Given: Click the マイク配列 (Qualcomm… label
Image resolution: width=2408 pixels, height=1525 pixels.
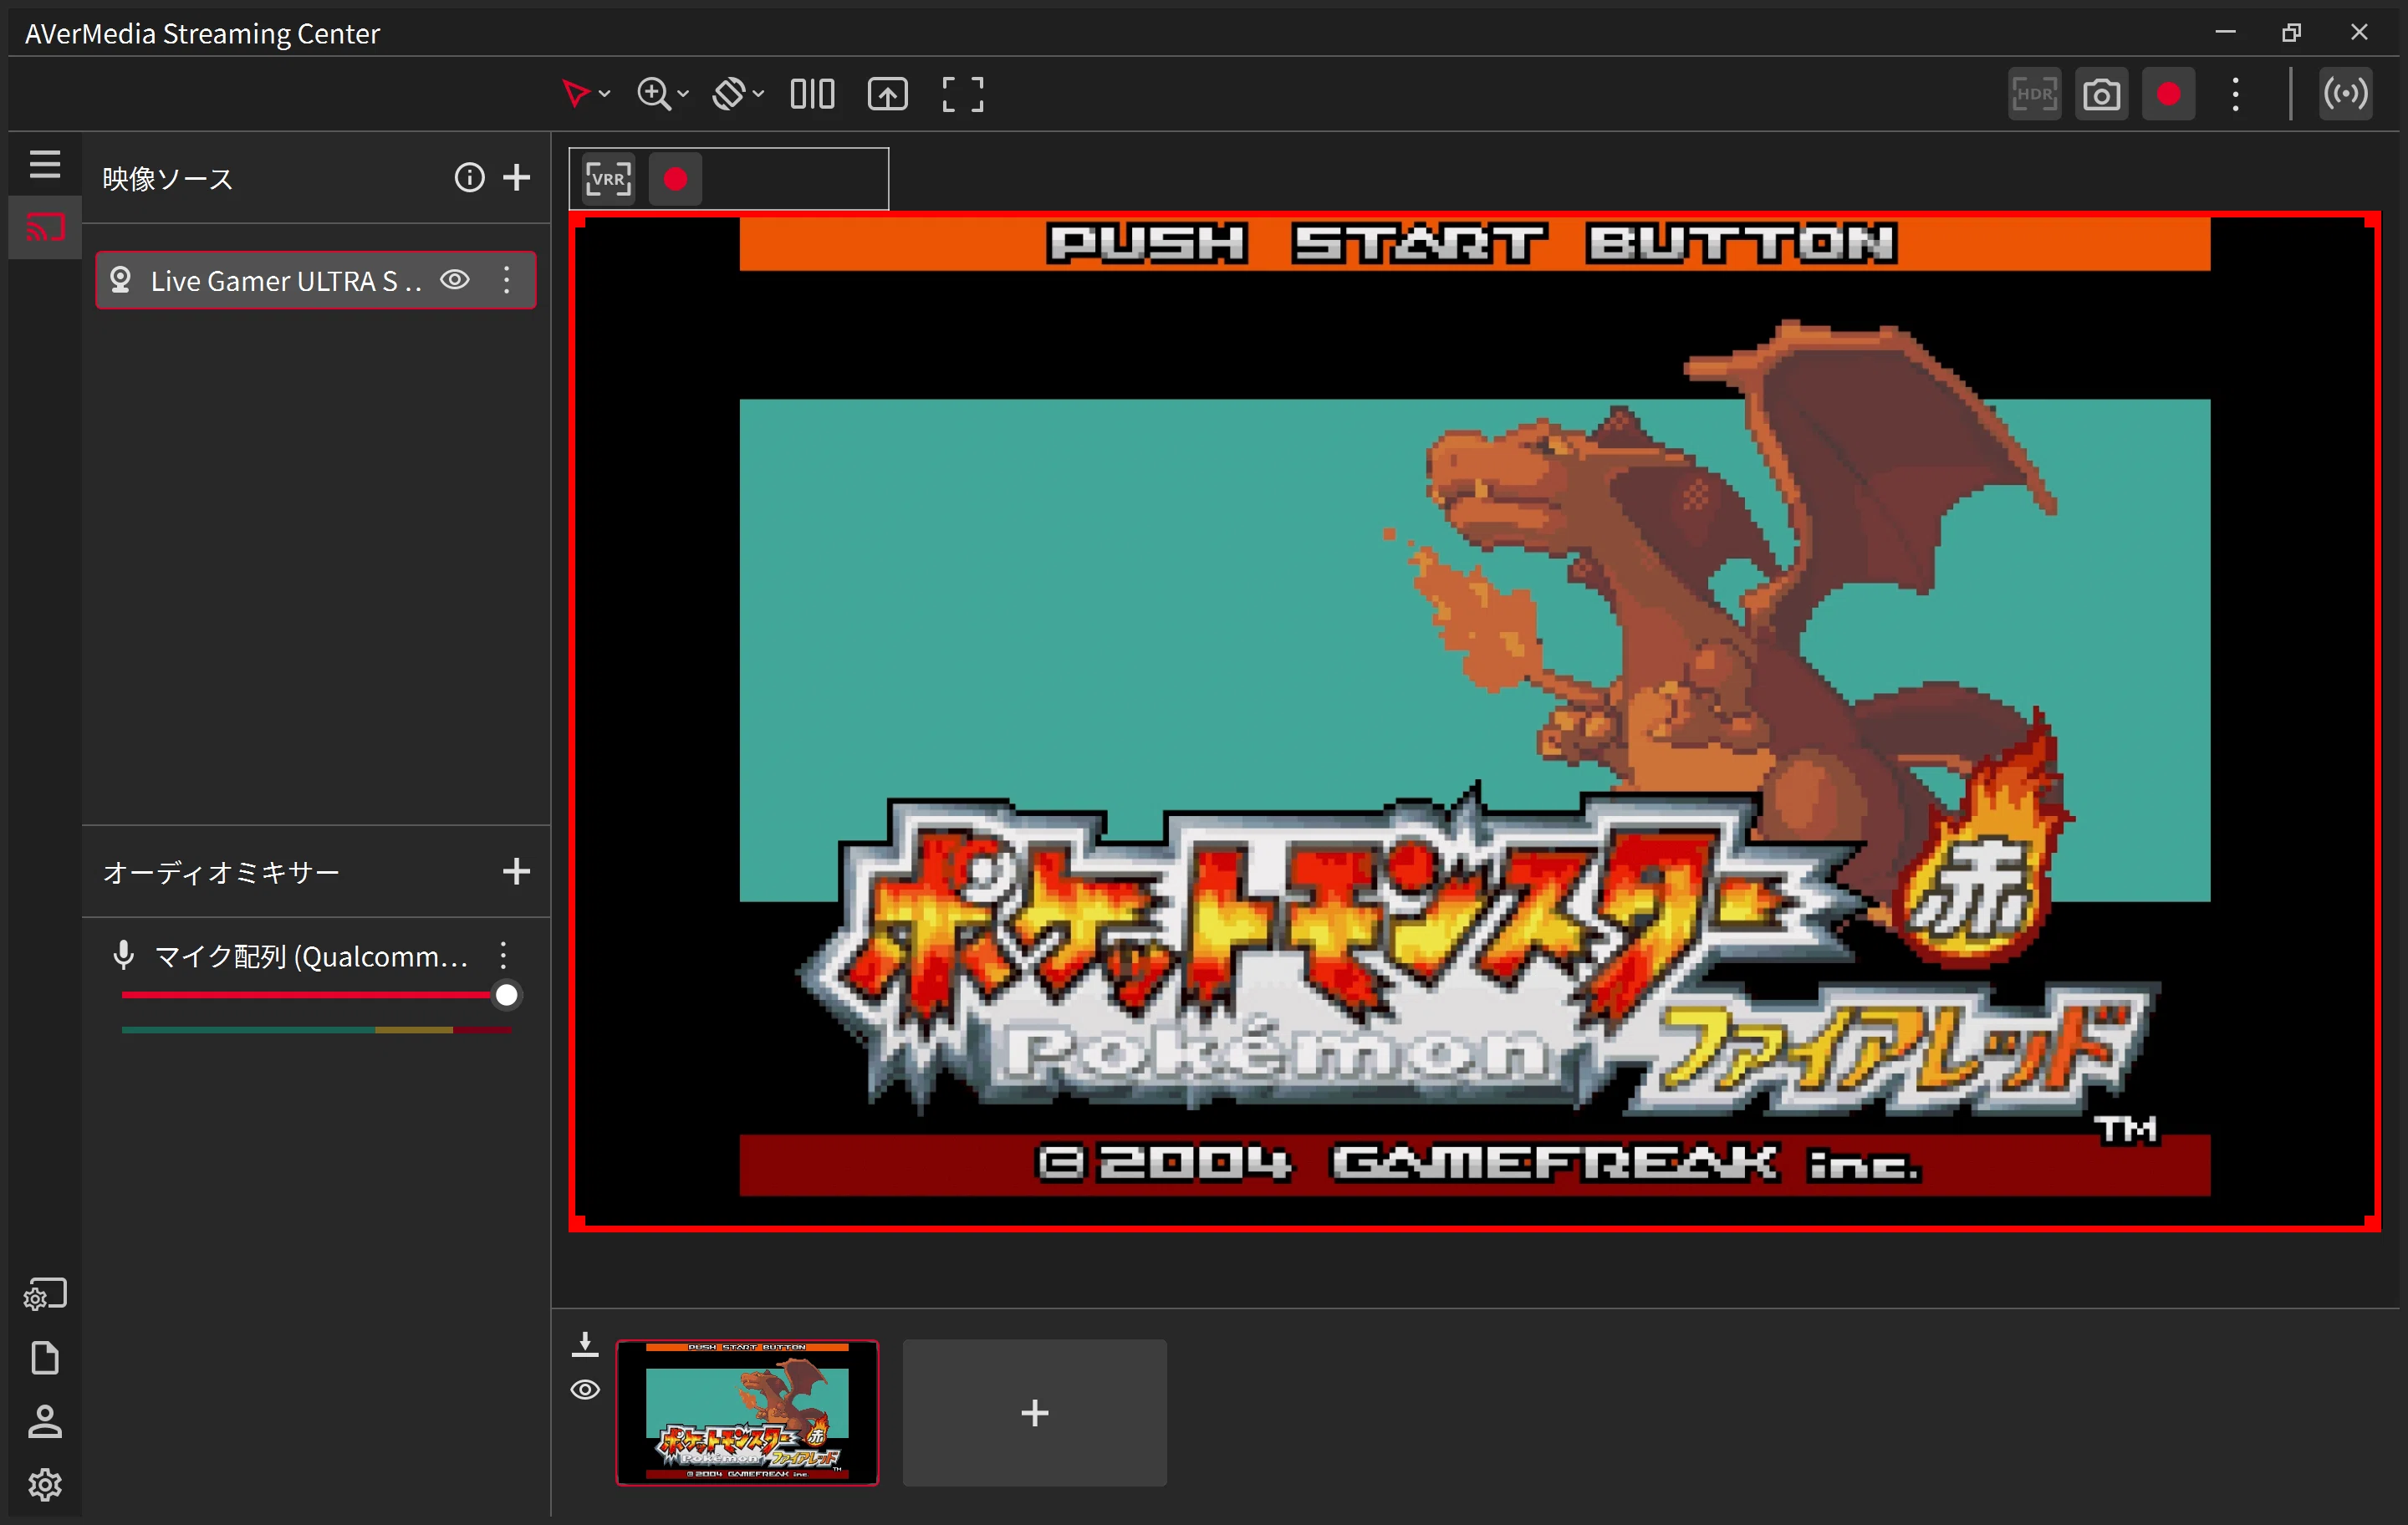Looking at the screenshot, I should (311, 957).
